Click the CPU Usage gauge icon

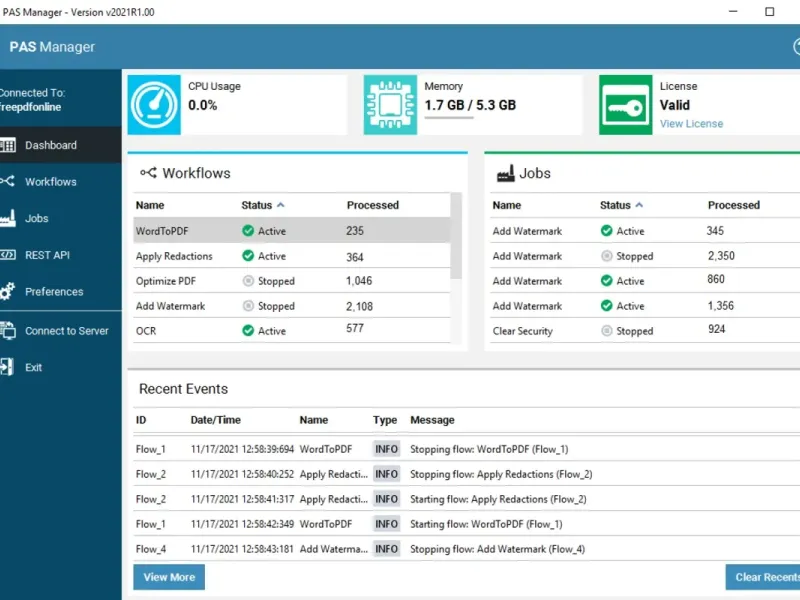(x=154, y=105)
